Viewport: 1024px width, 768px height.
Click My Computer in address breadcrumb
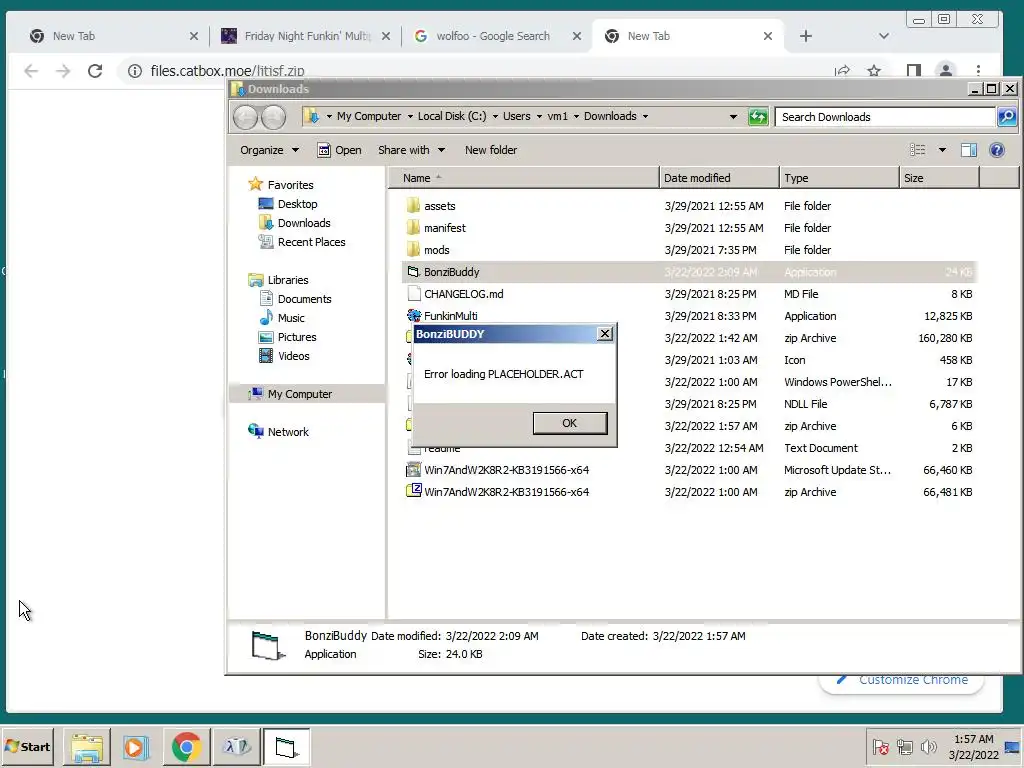[x=368, y=116]
